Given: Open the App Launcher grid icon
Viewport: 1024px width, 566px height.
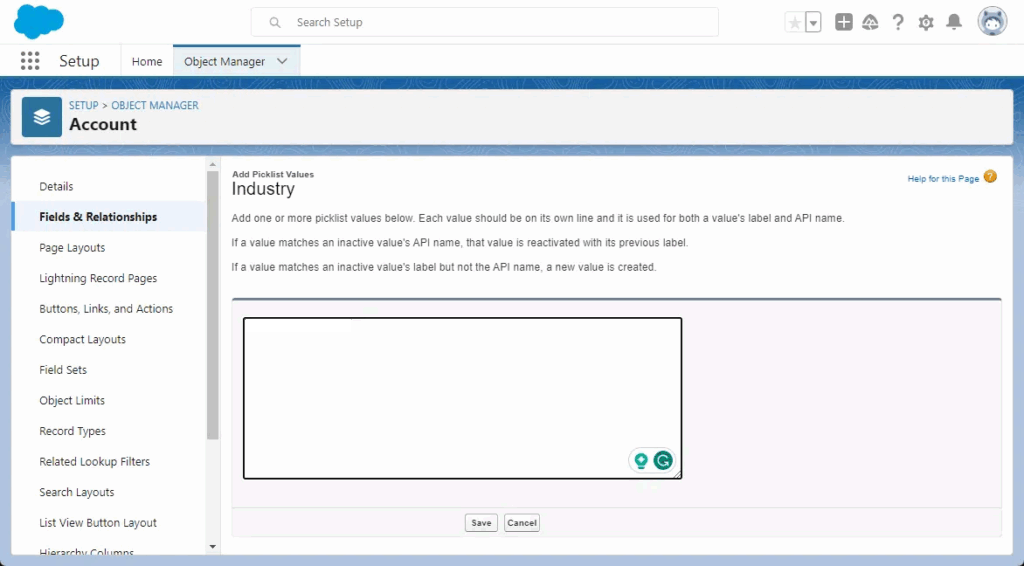Looking at the screenshot, I should 30,61.
